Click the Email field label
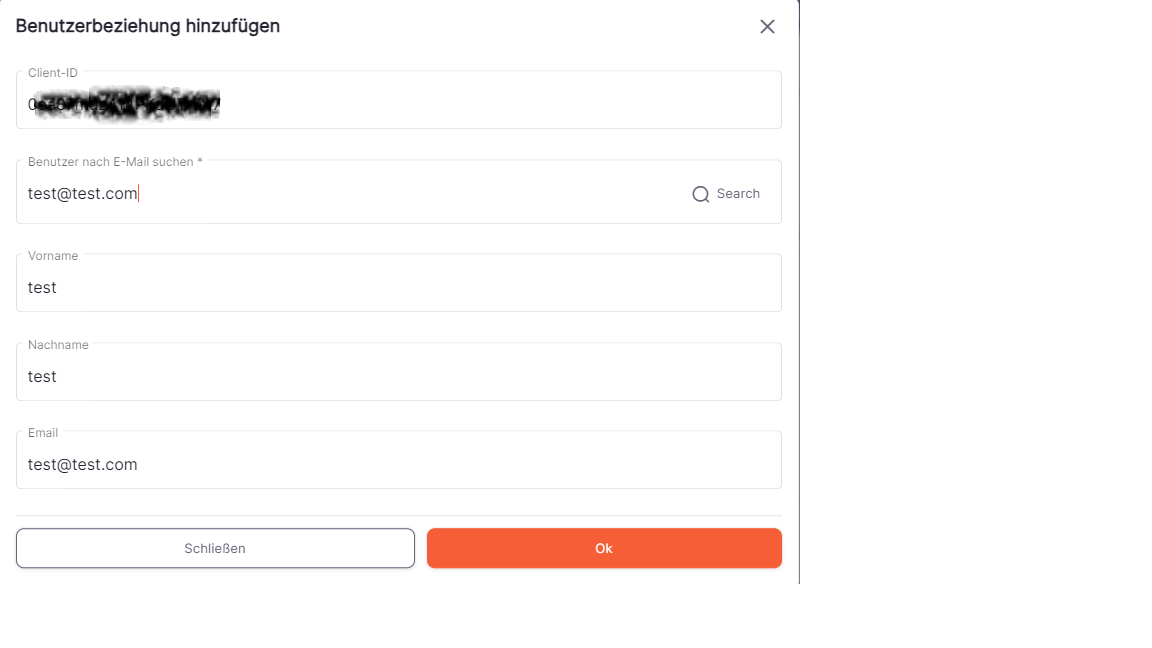This screenshot has width=1152, height=648. point(43,433)
